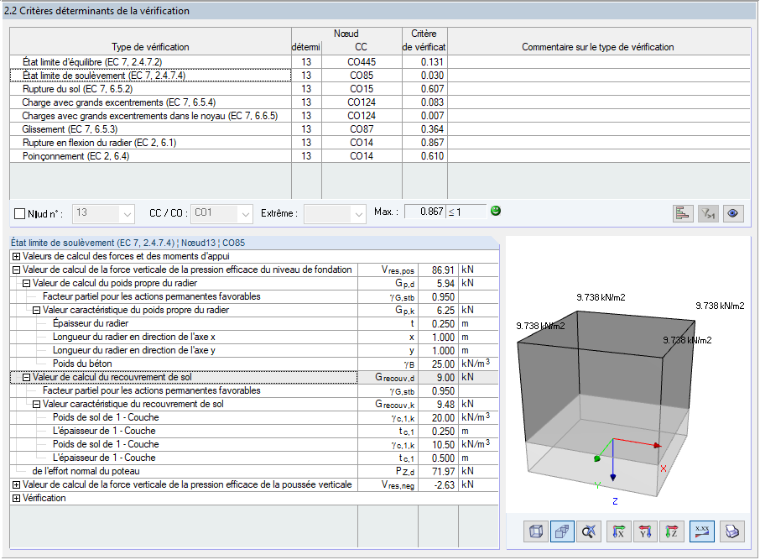
Task: Click the 9.00 Grecouv,d value
Action: (x=438, y=377)
